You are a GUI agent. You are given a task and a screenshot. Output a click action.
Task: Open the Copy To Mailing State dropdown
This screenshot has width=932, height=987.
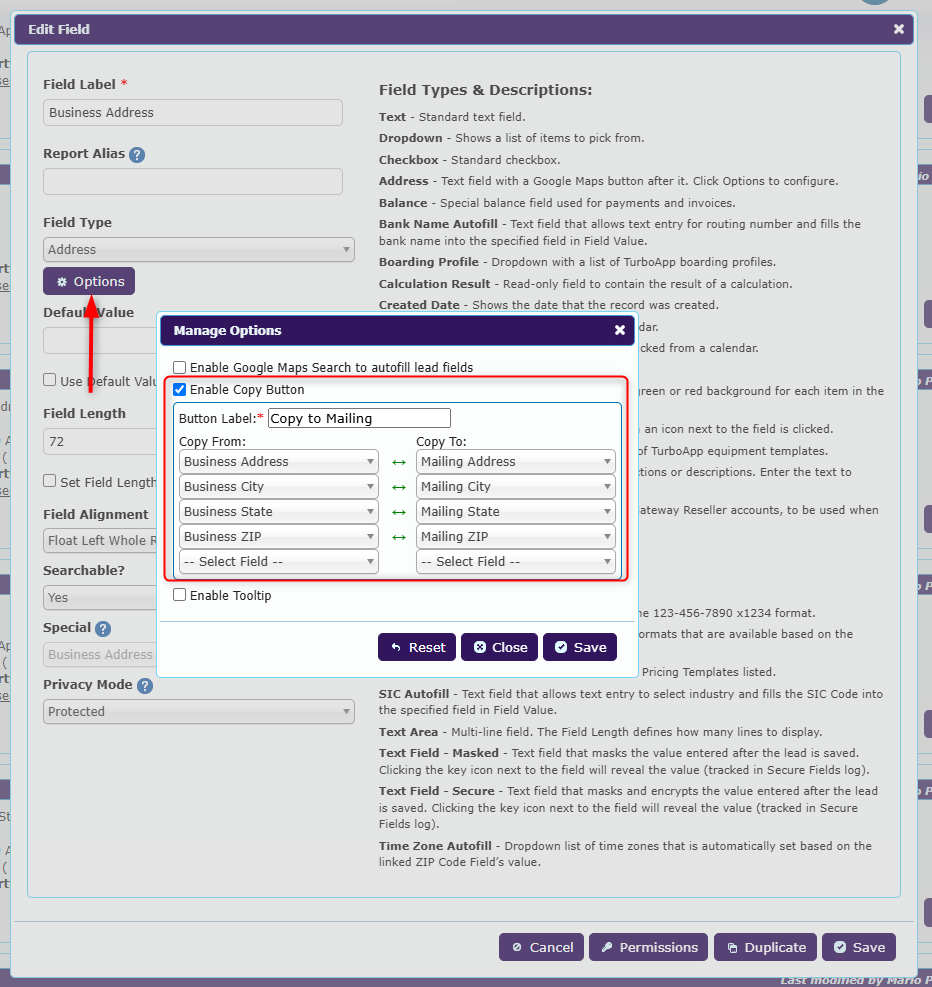coord(515,512)
